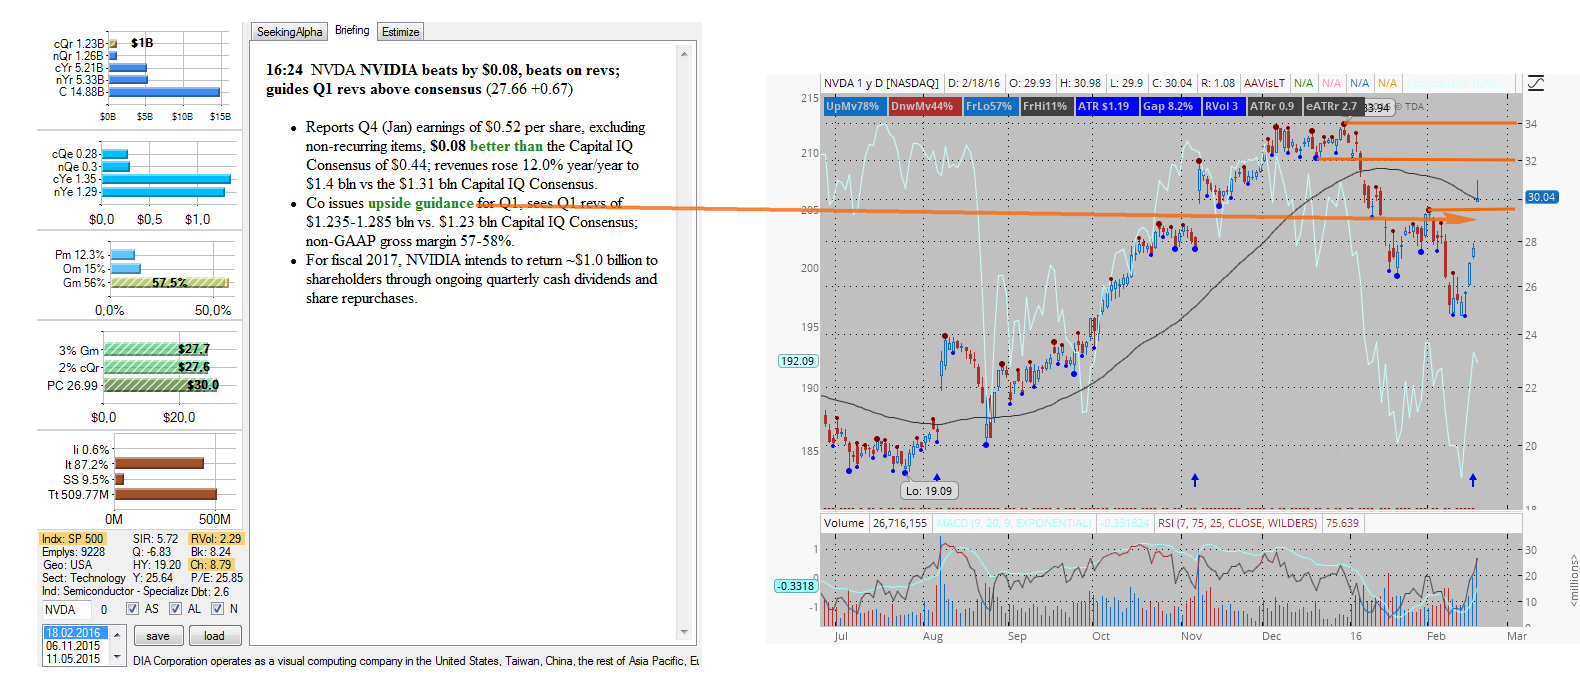Switch to the Briefing tab
Viewport: 1580px width, 680px height.
(352, 31)
